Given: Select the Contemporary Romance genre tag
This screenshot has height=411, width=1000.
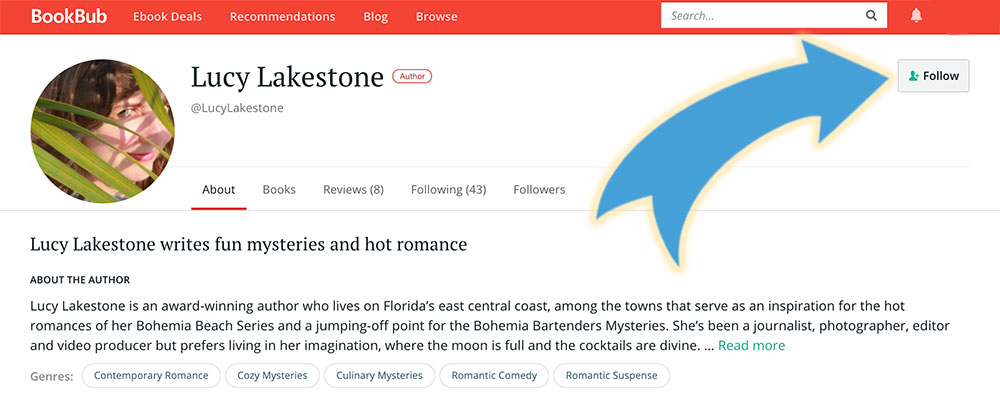Looking at the screenshot, I should (151, 375).
